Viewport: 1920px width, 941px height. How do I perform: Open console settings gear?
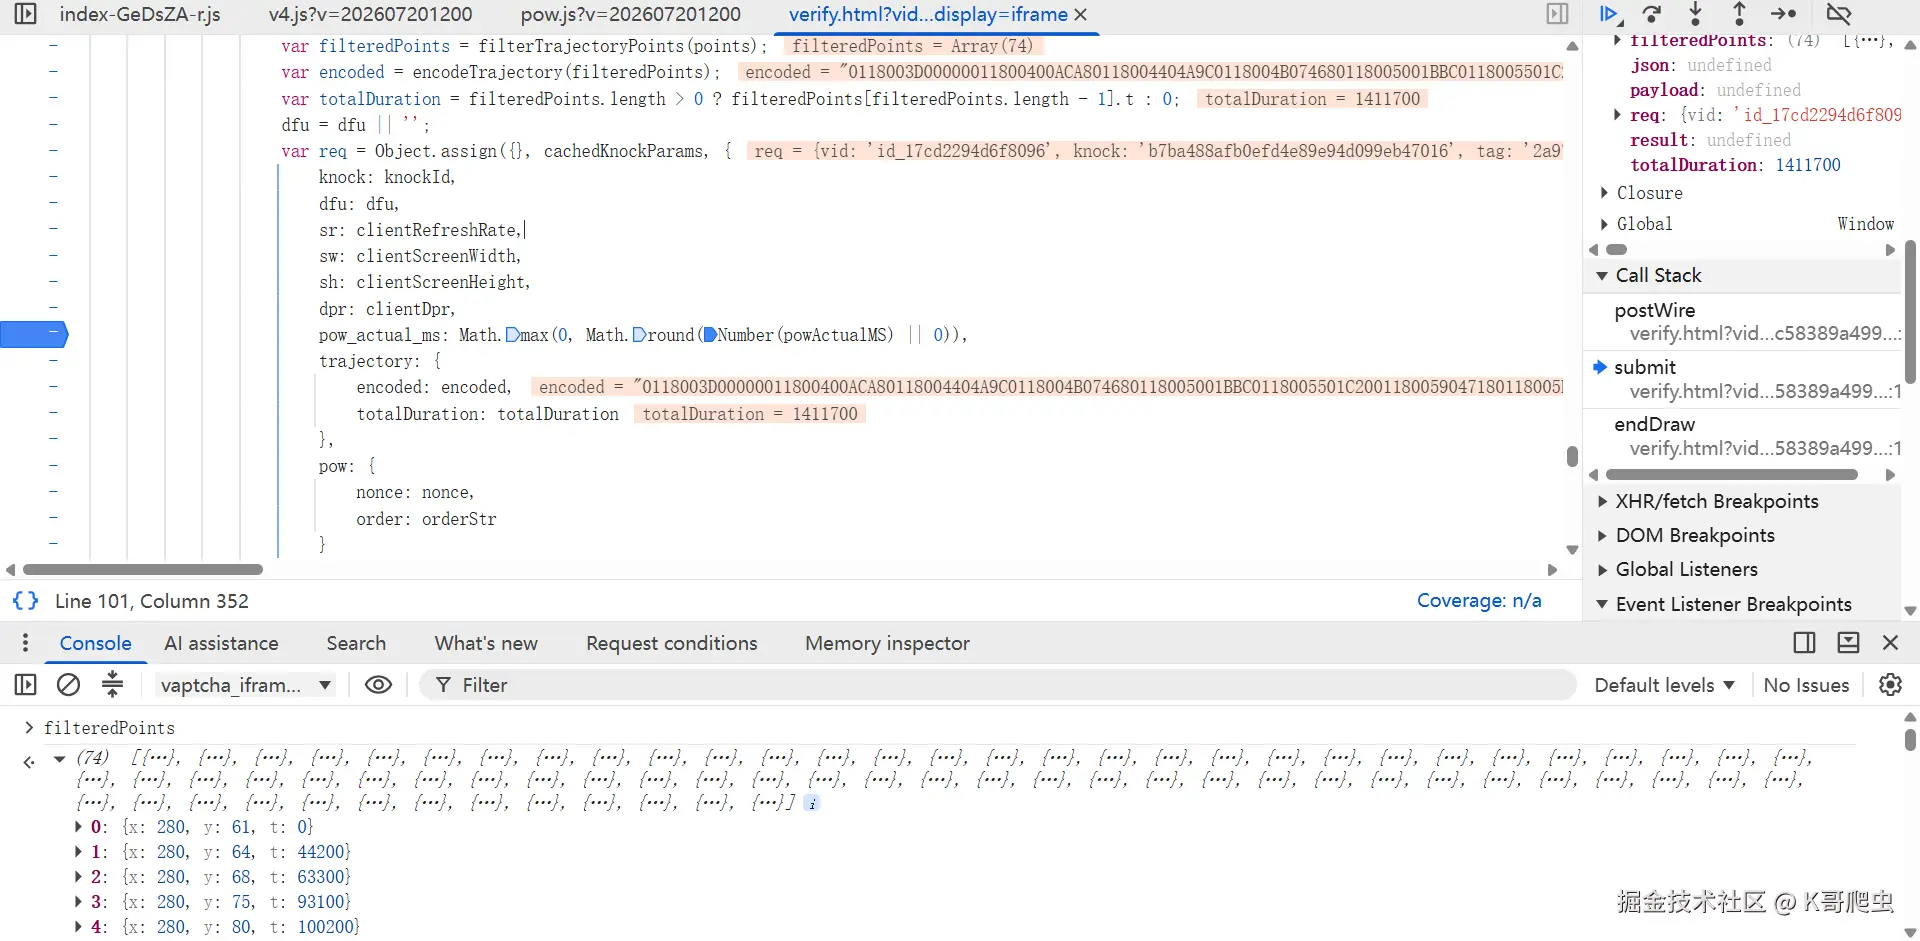1890,685
